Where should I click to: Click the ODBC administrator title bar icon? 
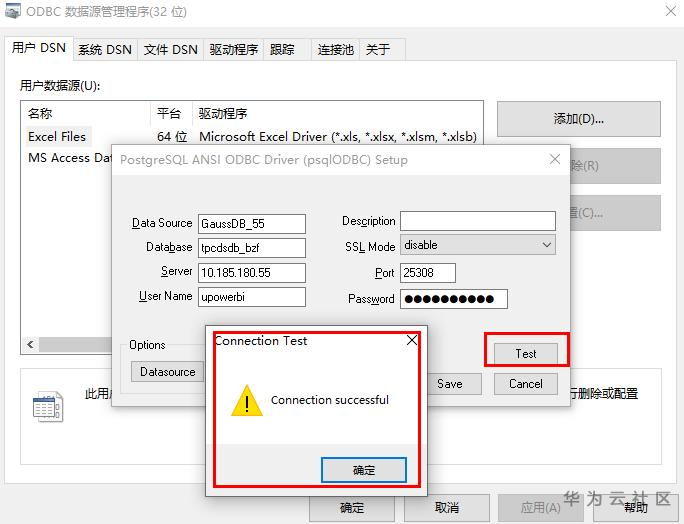pyautogui.click(x=12, y=10)
